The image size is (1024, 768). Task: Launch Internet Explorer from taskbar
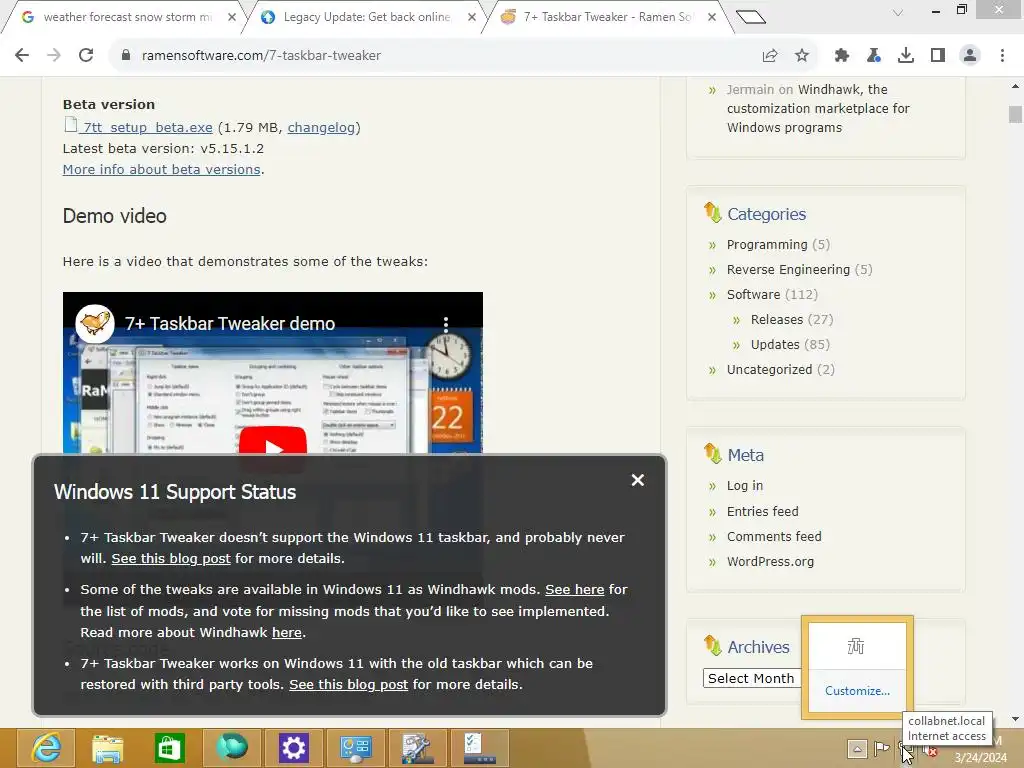pyautogui.click(x=46, y=748)
